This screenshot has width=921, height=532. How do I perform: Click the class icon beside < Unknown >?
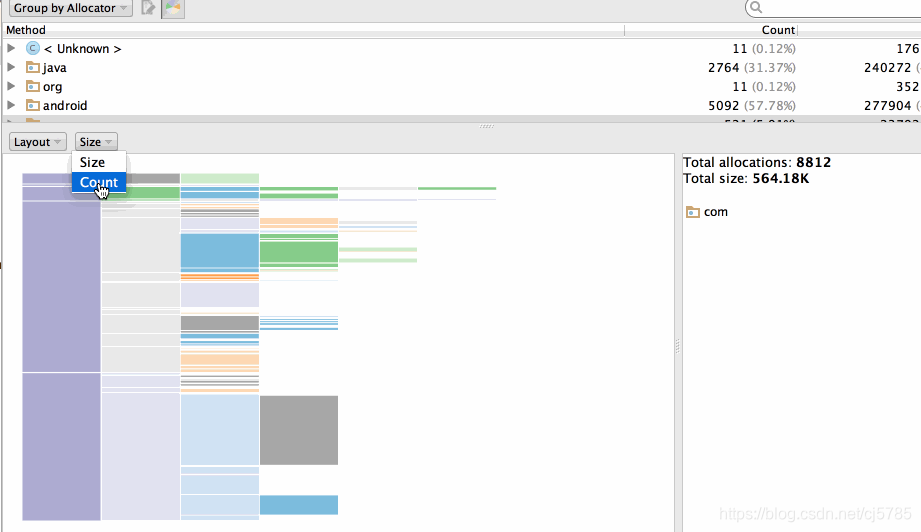[x=33, y=48]
